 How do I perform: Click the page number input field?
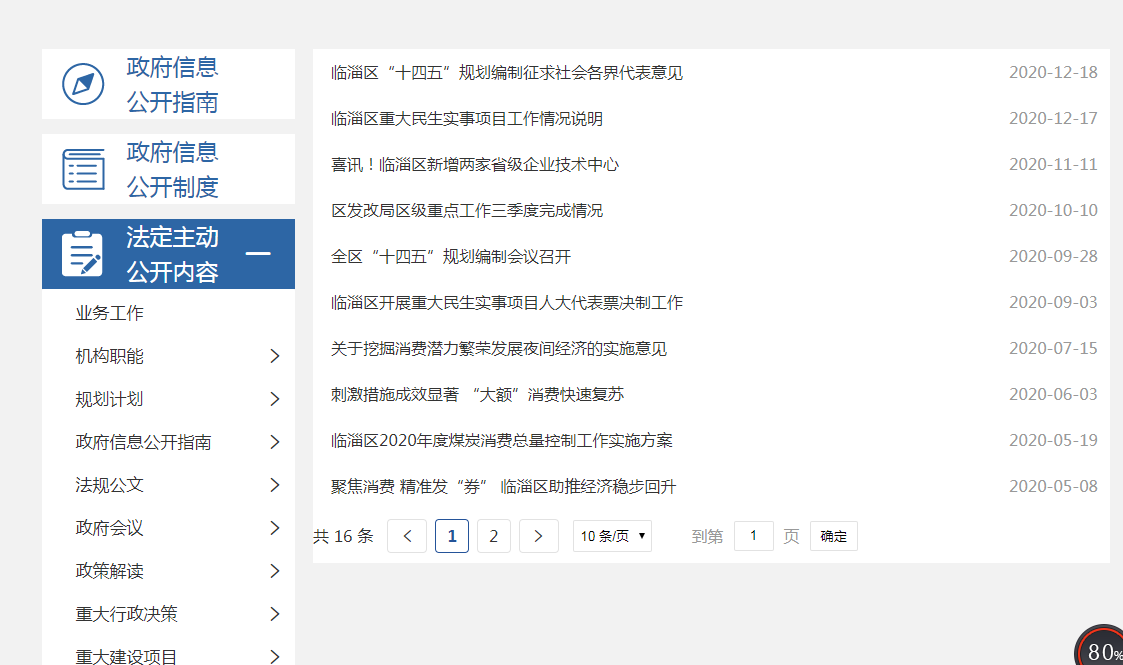coord(753,536)
